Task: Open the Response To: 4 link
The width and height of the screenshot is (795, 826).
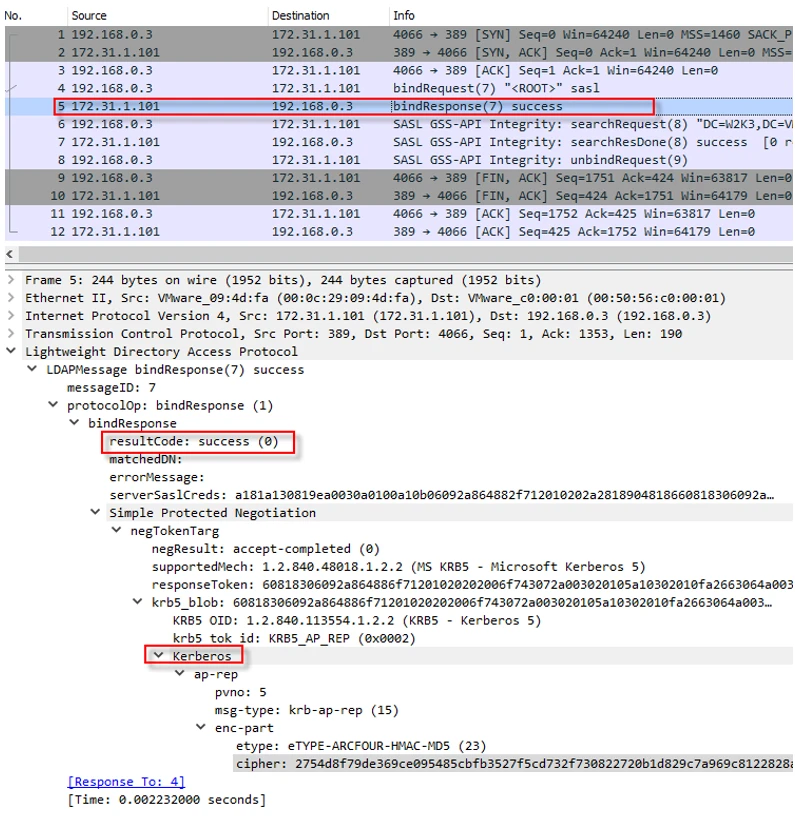Action: pyautogui.click(x=126, y=782)
